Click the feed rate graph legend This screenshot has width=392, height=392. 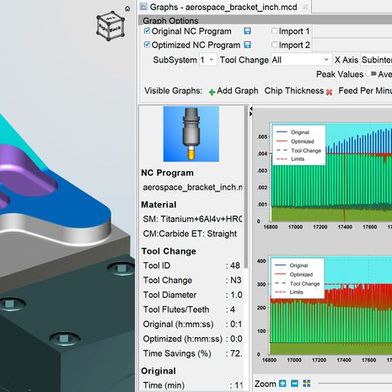[x=297, y=278]
